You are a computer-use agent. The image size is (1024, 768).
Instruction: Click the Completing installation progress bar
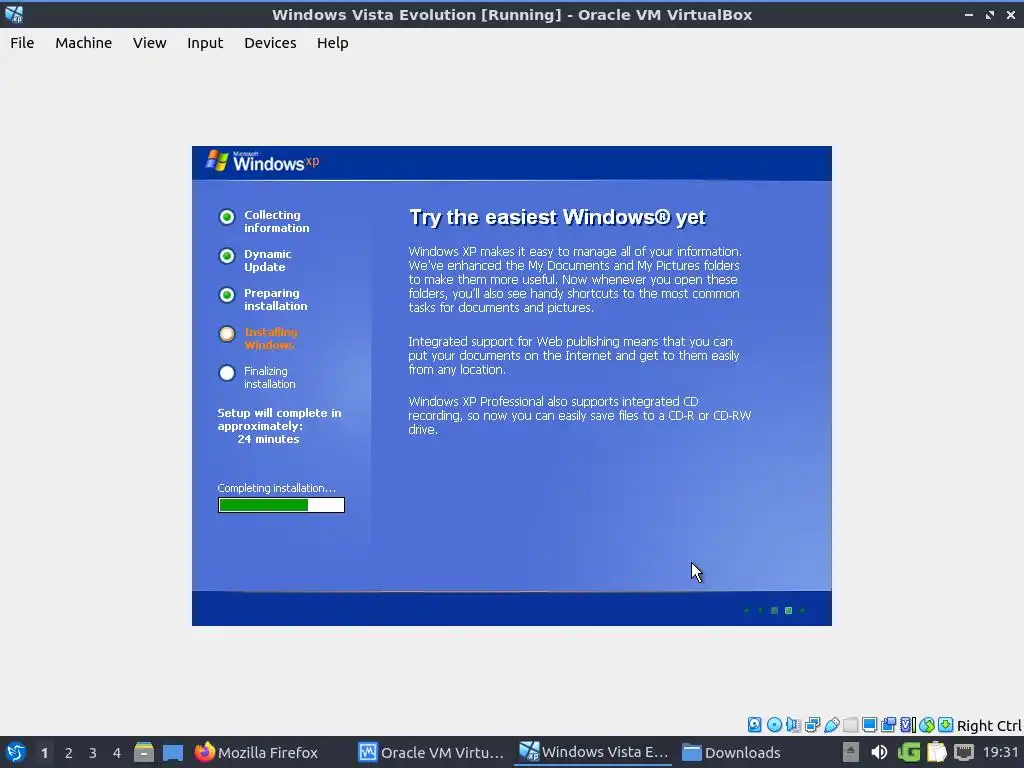point(281,505)
